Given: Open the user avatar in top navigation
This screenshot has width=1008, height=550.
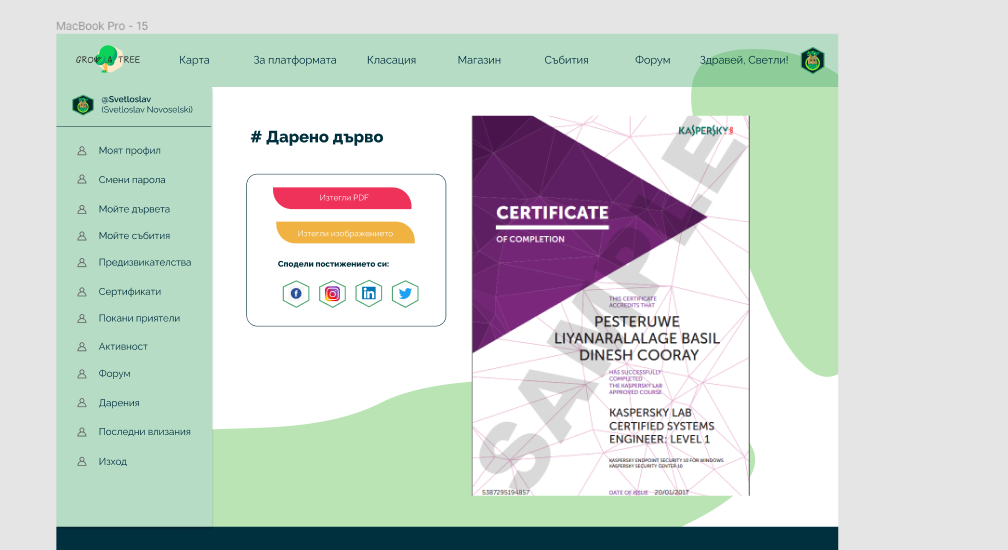Looking at the screenshot, I should (813, 60).
